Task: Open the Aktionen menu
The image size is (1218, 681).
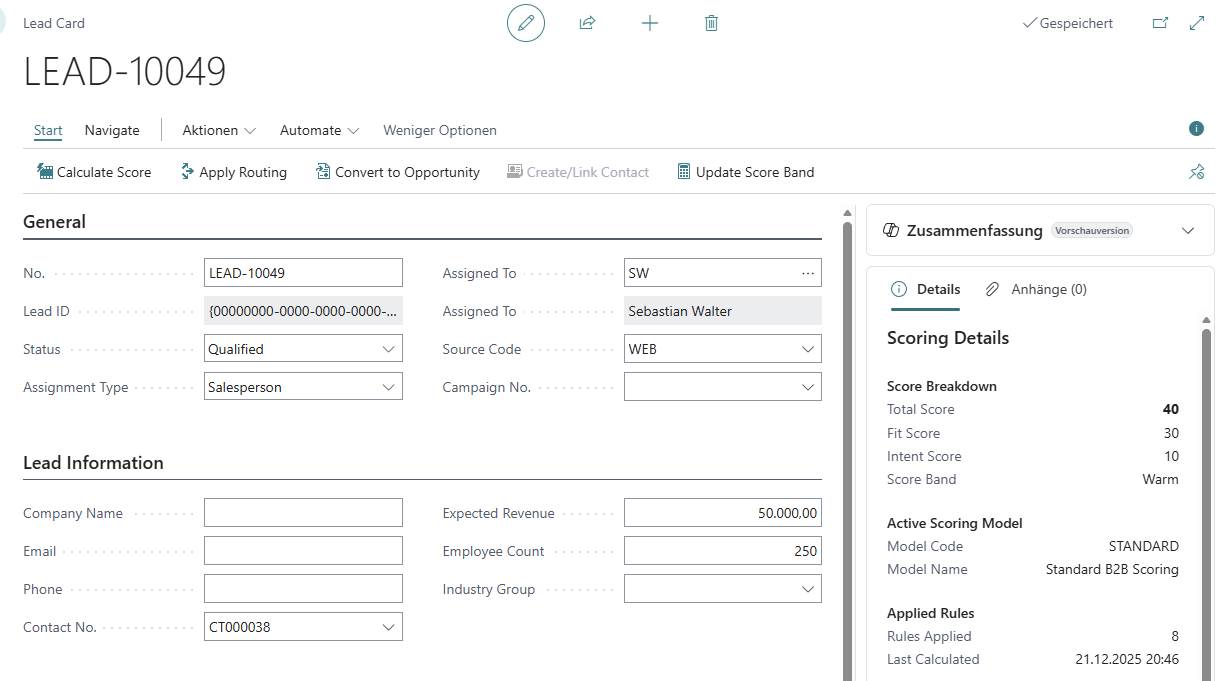Action: pyautogui.click(x=219, y=130)
